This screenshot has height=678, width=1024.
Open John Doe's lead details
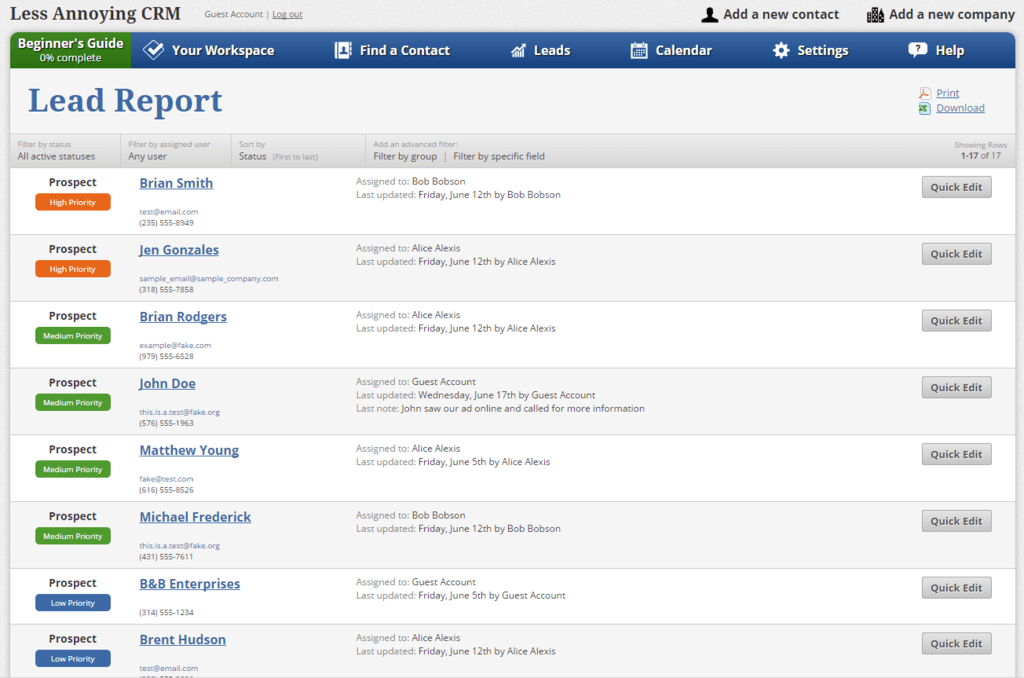click(167, 383)
